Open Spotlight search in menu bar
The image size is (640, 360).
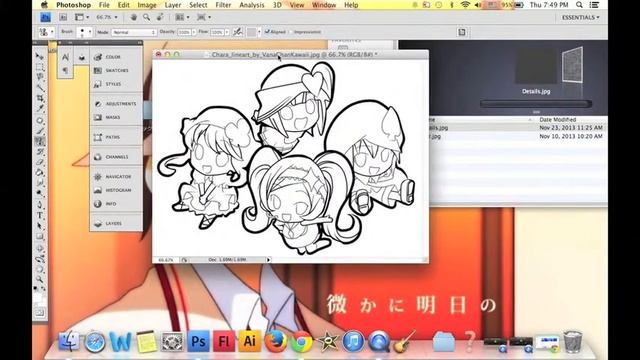[x=579, y=5]
